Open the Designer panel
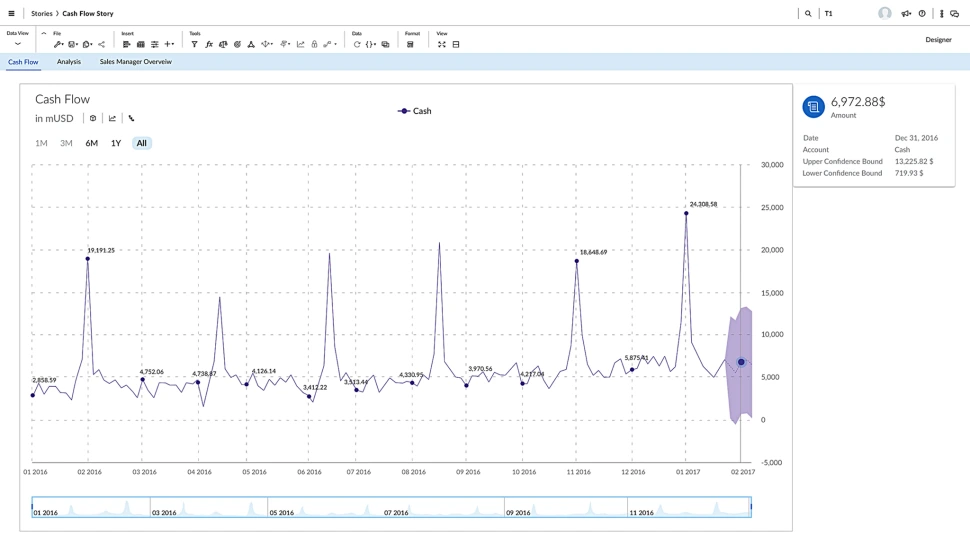 938,40
